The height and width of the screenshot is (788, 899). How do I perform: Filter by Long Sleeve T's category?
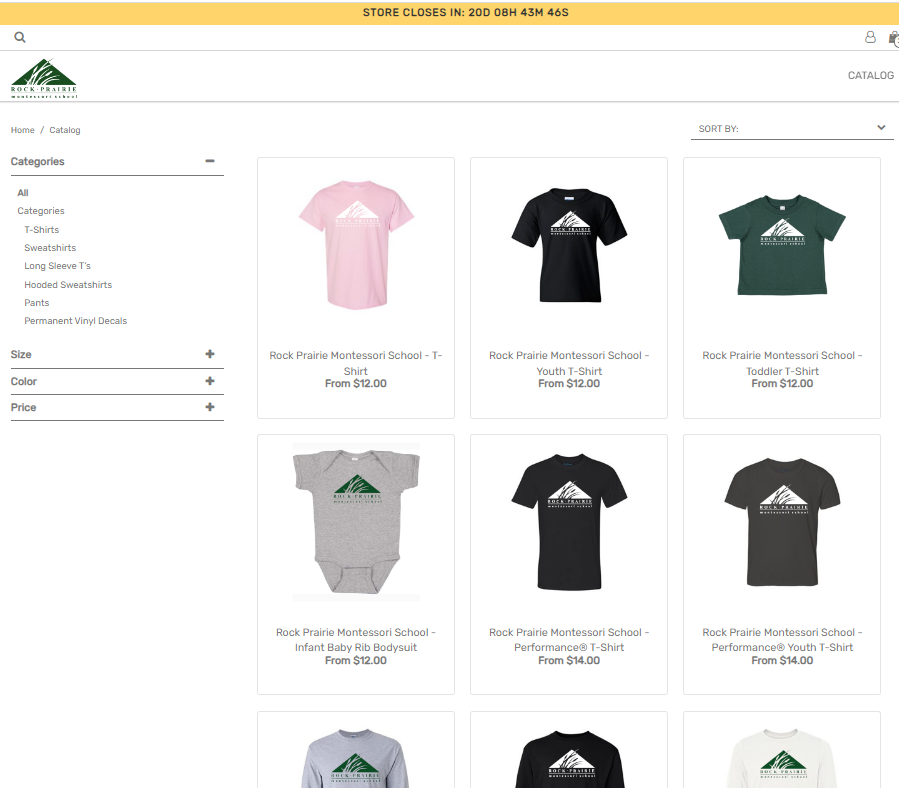(57, 266)
